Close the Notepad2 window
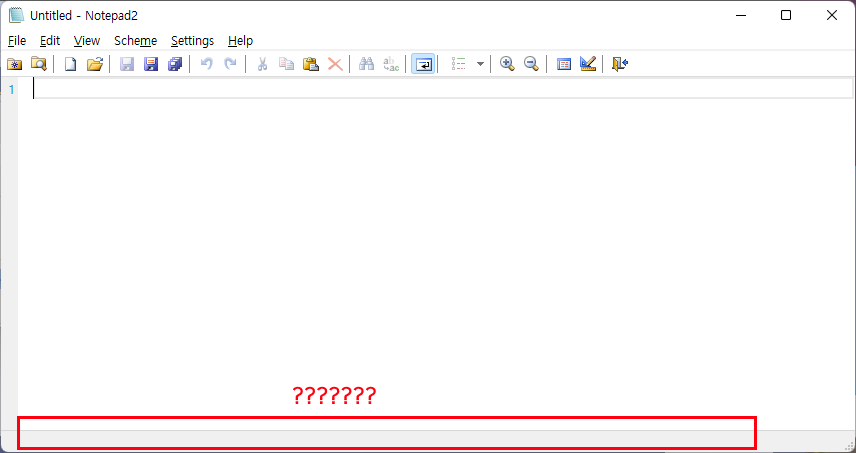This screenshot has height=453, width=856. pyautogui.click(x=831, y=15)
